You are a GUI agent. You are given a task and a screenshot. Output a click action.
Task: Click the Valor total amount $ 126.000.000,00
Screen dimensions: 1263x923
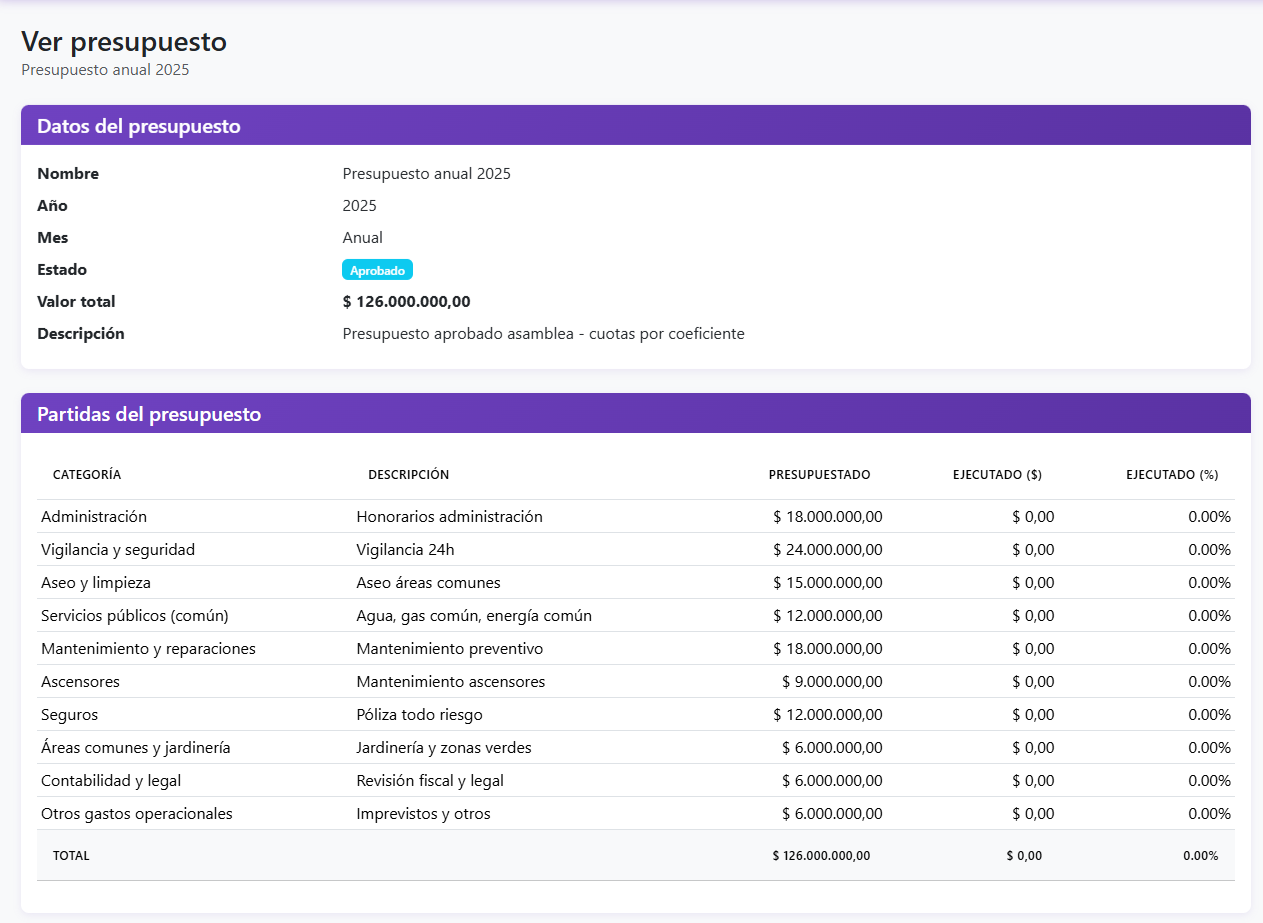[406, 302]
